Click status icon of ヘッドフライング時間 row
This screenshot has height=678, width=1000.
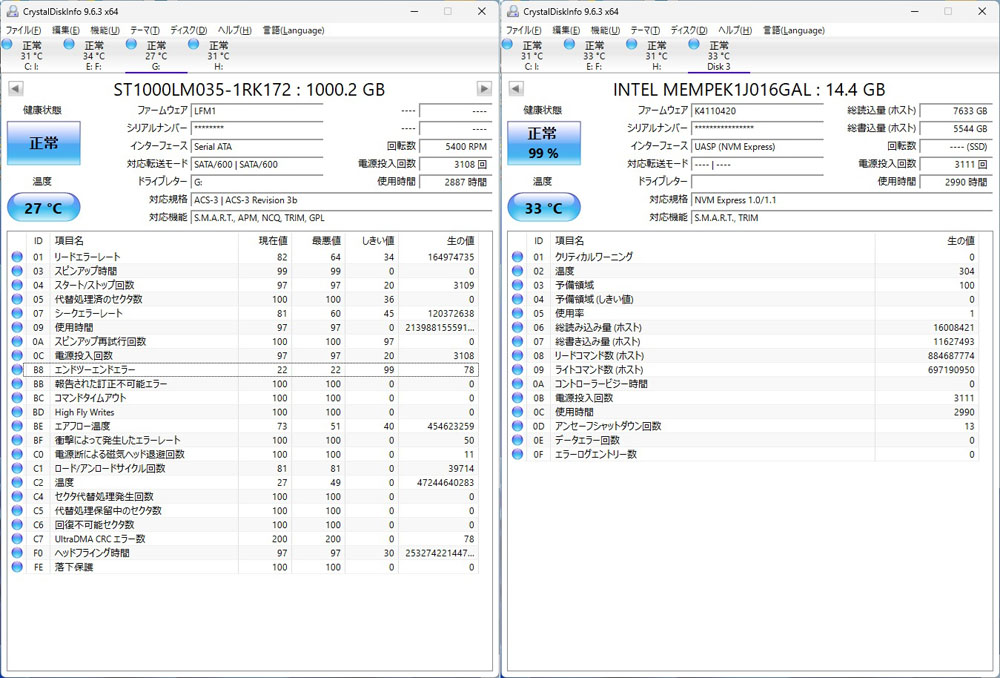(x=17, y=553)
